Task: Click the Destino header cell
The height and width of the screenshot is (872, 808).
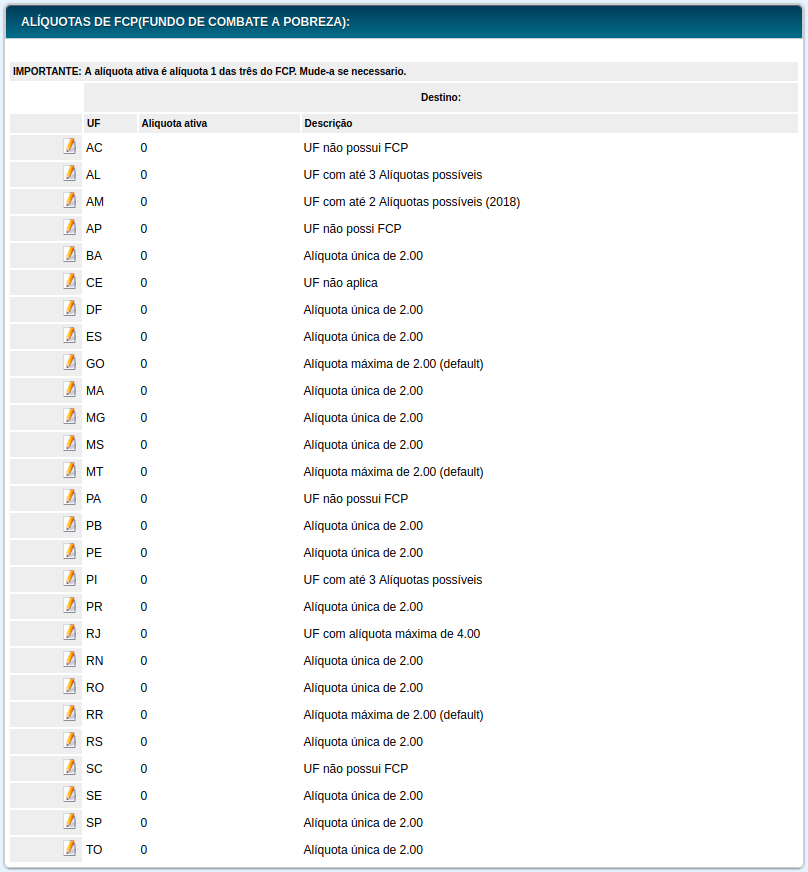Action: 441,97
